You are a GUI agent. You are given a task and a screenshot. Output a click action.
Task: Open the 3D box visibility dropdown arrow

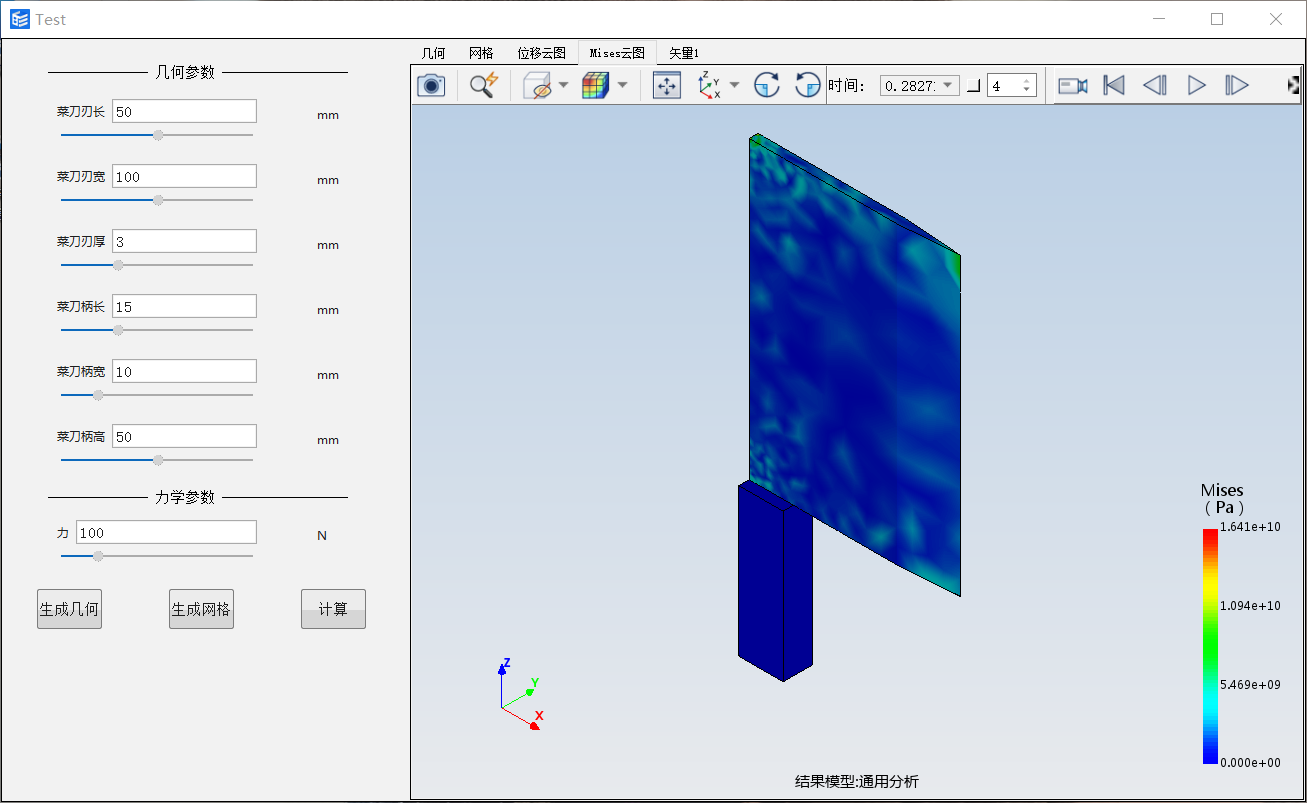[563, 85]
